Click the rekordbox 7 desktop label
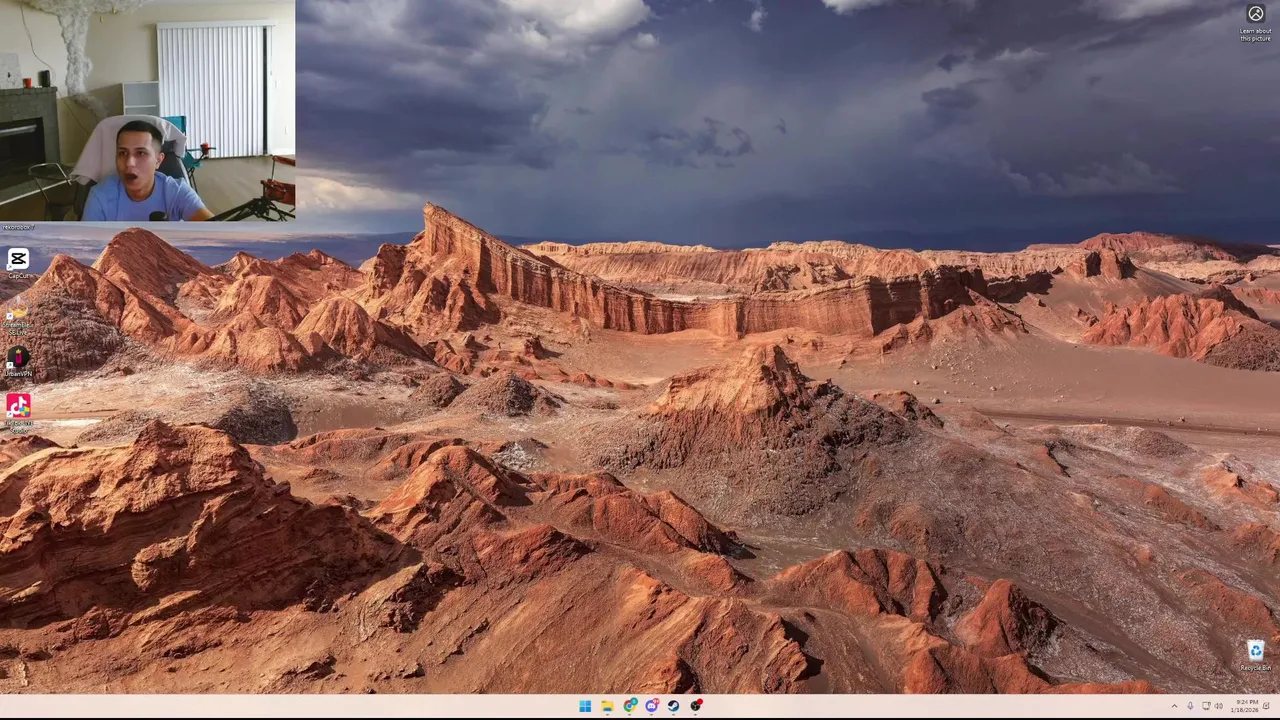This screenshot has width=1280, height=720. 18,227
